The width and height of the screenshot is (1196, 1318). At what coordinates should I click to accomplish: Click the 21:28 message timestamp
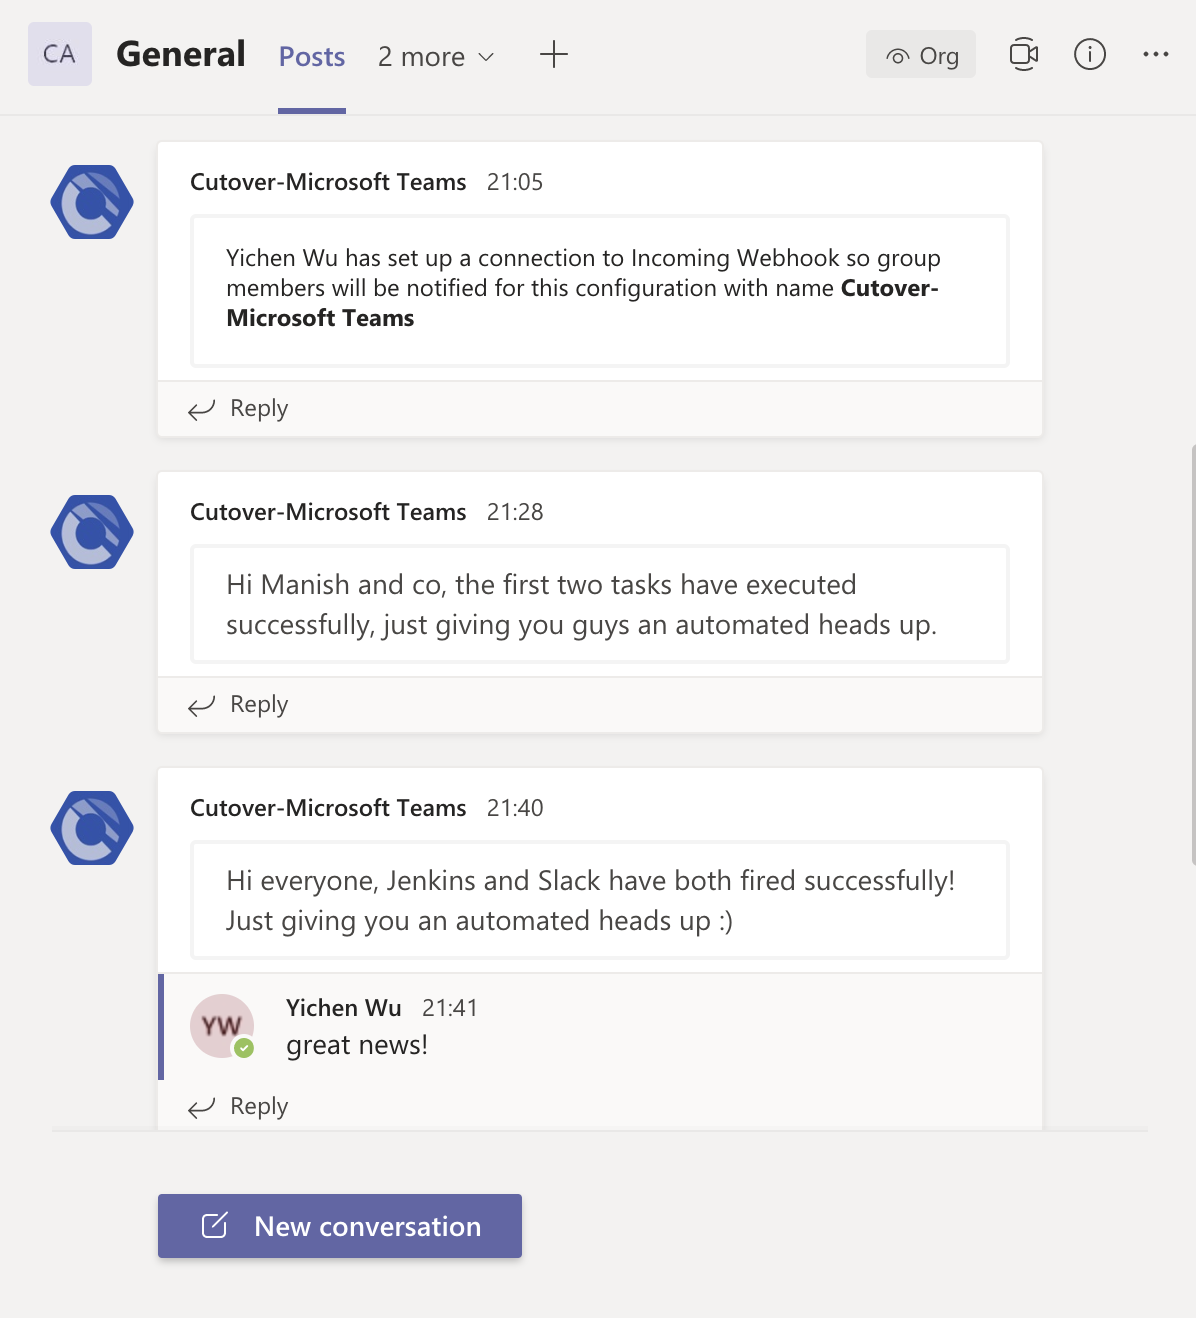515,512
